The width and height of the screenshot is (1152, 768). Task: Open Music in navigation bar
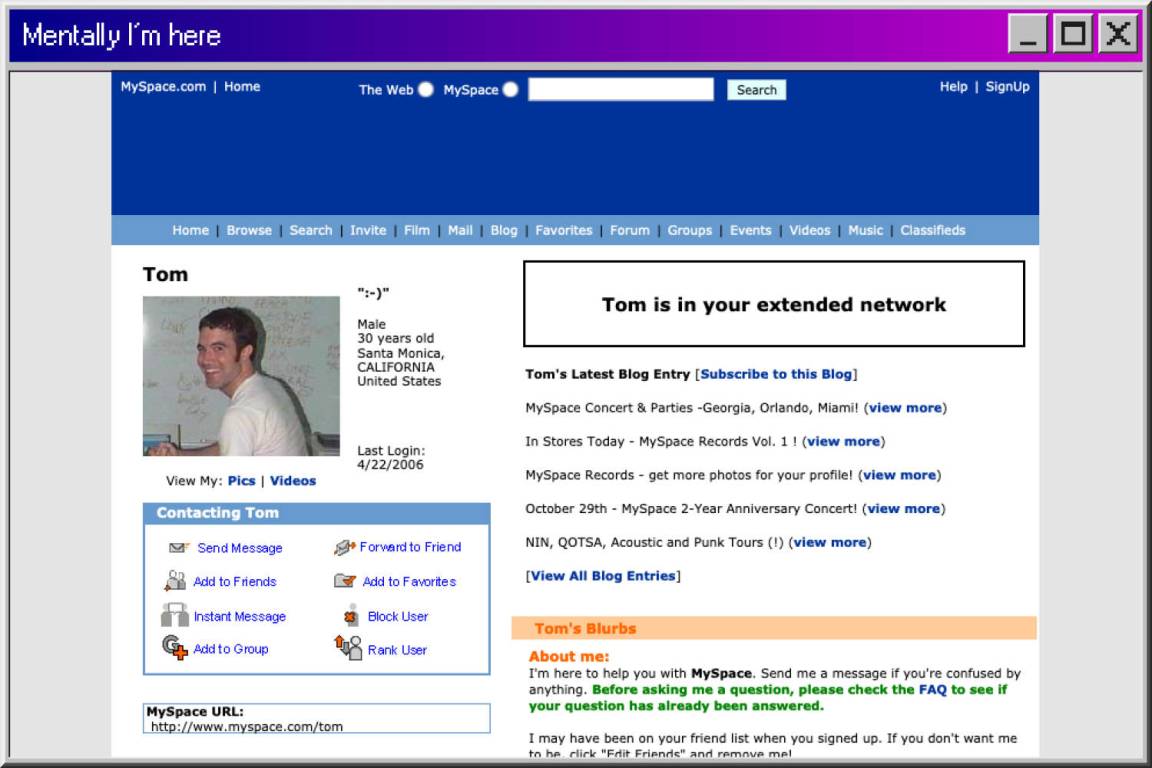pyautogui.click(x=865, y=230)
